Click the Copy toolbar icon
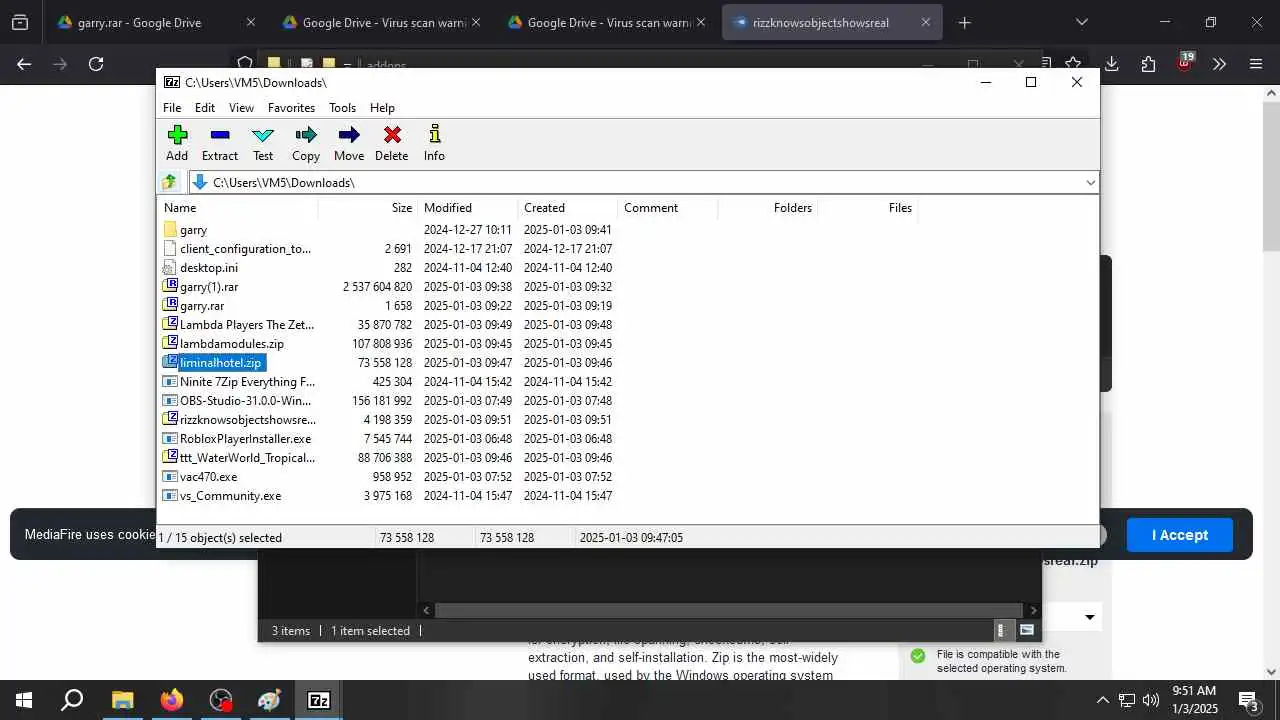This screenshot has height=720, width=1280. [306, 143]
